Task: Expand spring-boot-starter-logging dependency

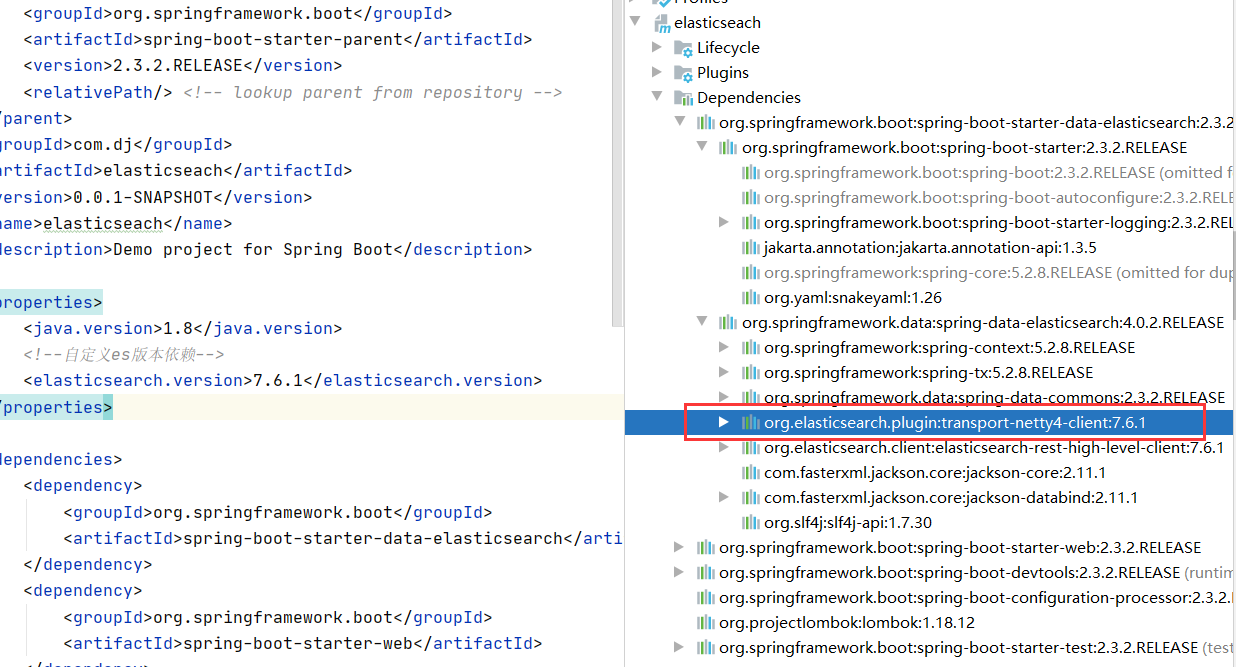Action: [x=724, y=222]
